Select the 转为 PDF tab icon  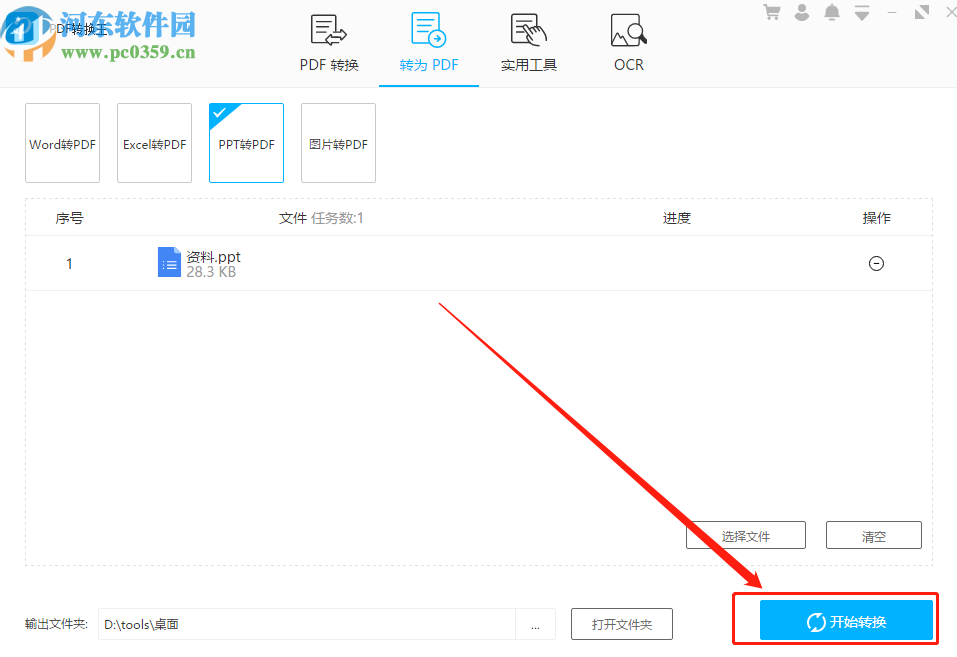pos(428,30)
